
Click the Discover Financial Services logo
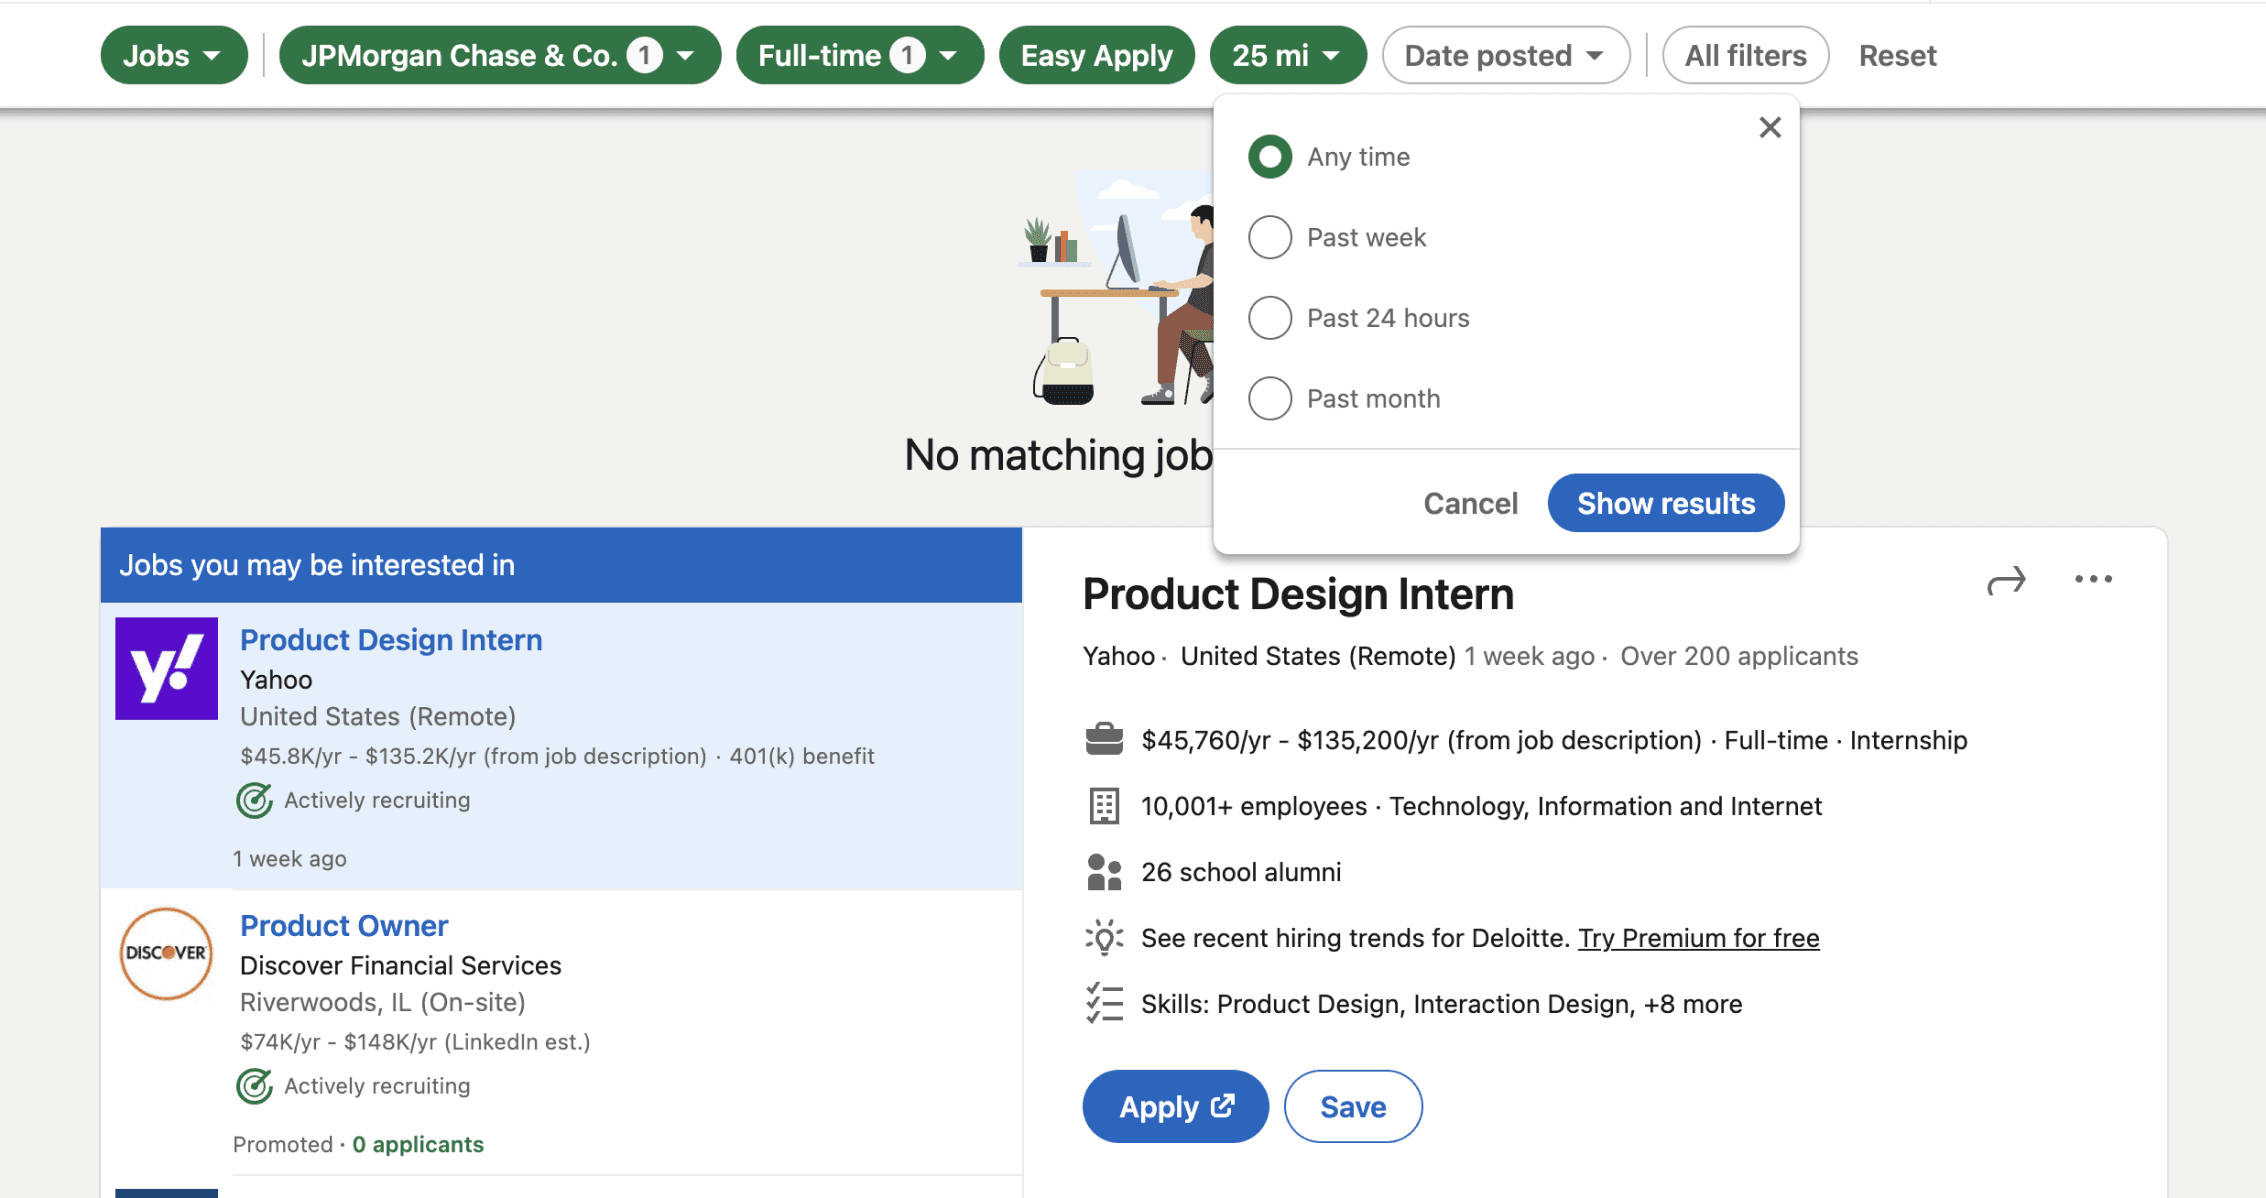166,953
